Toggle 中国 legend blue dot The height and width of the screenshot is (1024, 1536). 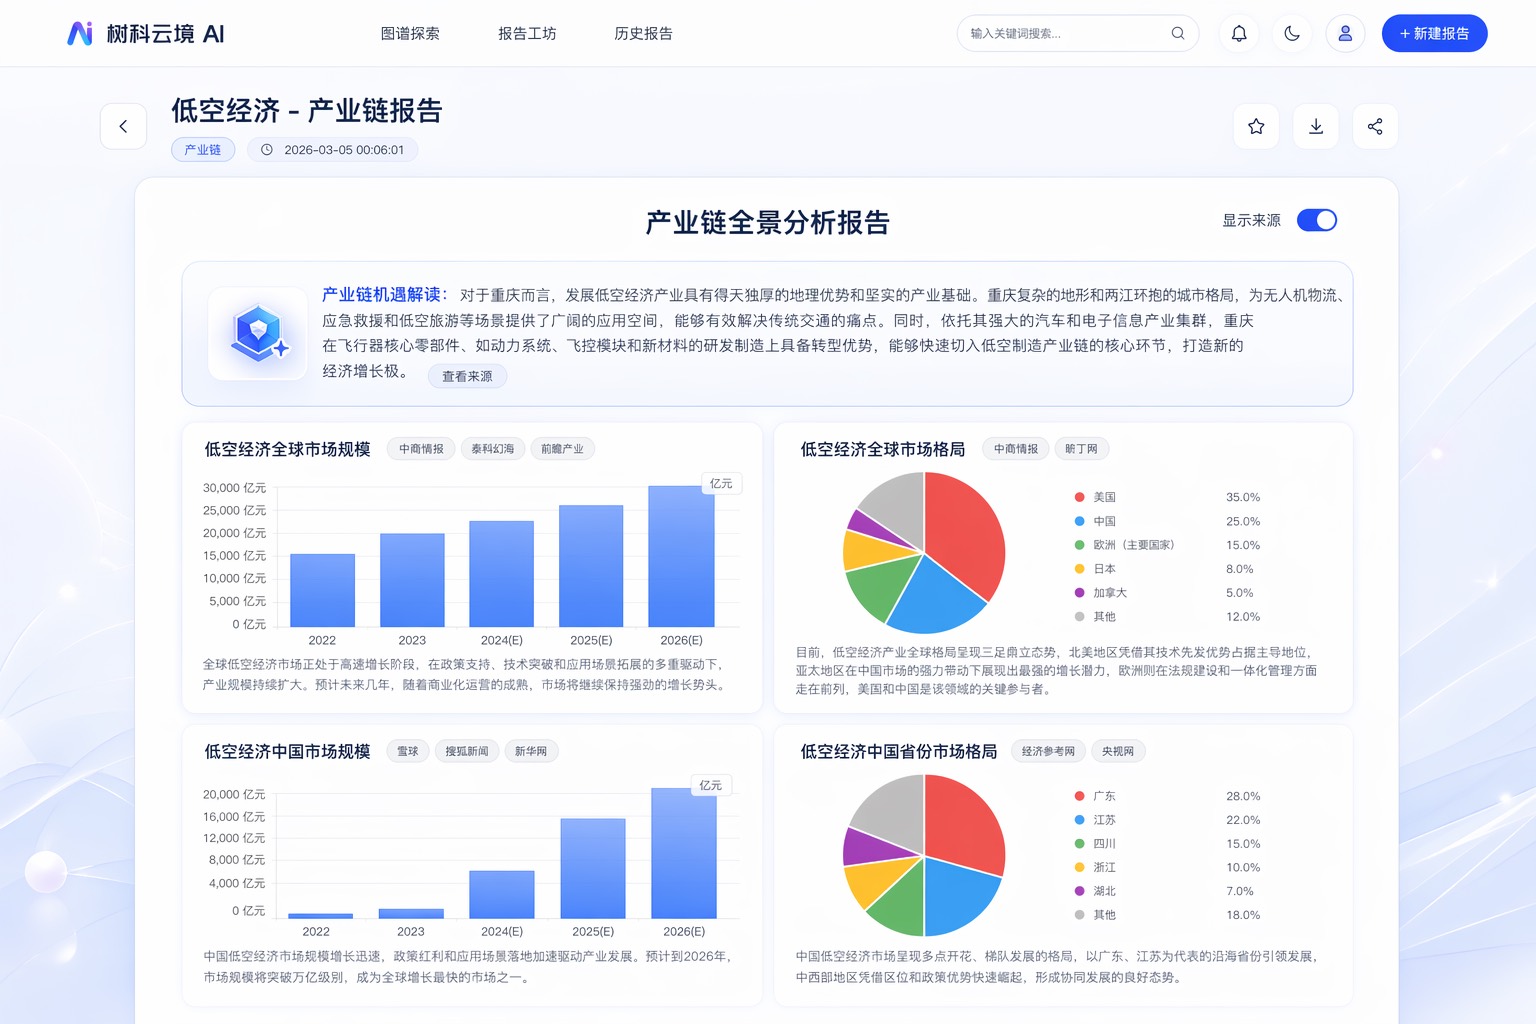(1079, 521)
